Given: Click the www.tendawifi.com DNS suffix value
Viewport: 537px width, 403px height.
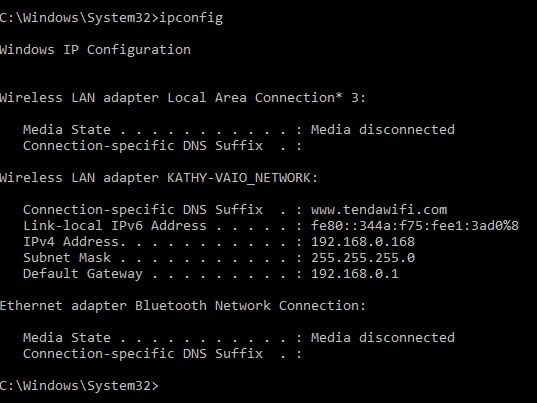Looking at the screenshot, I should pyautogui.click(x=379, y=210).
